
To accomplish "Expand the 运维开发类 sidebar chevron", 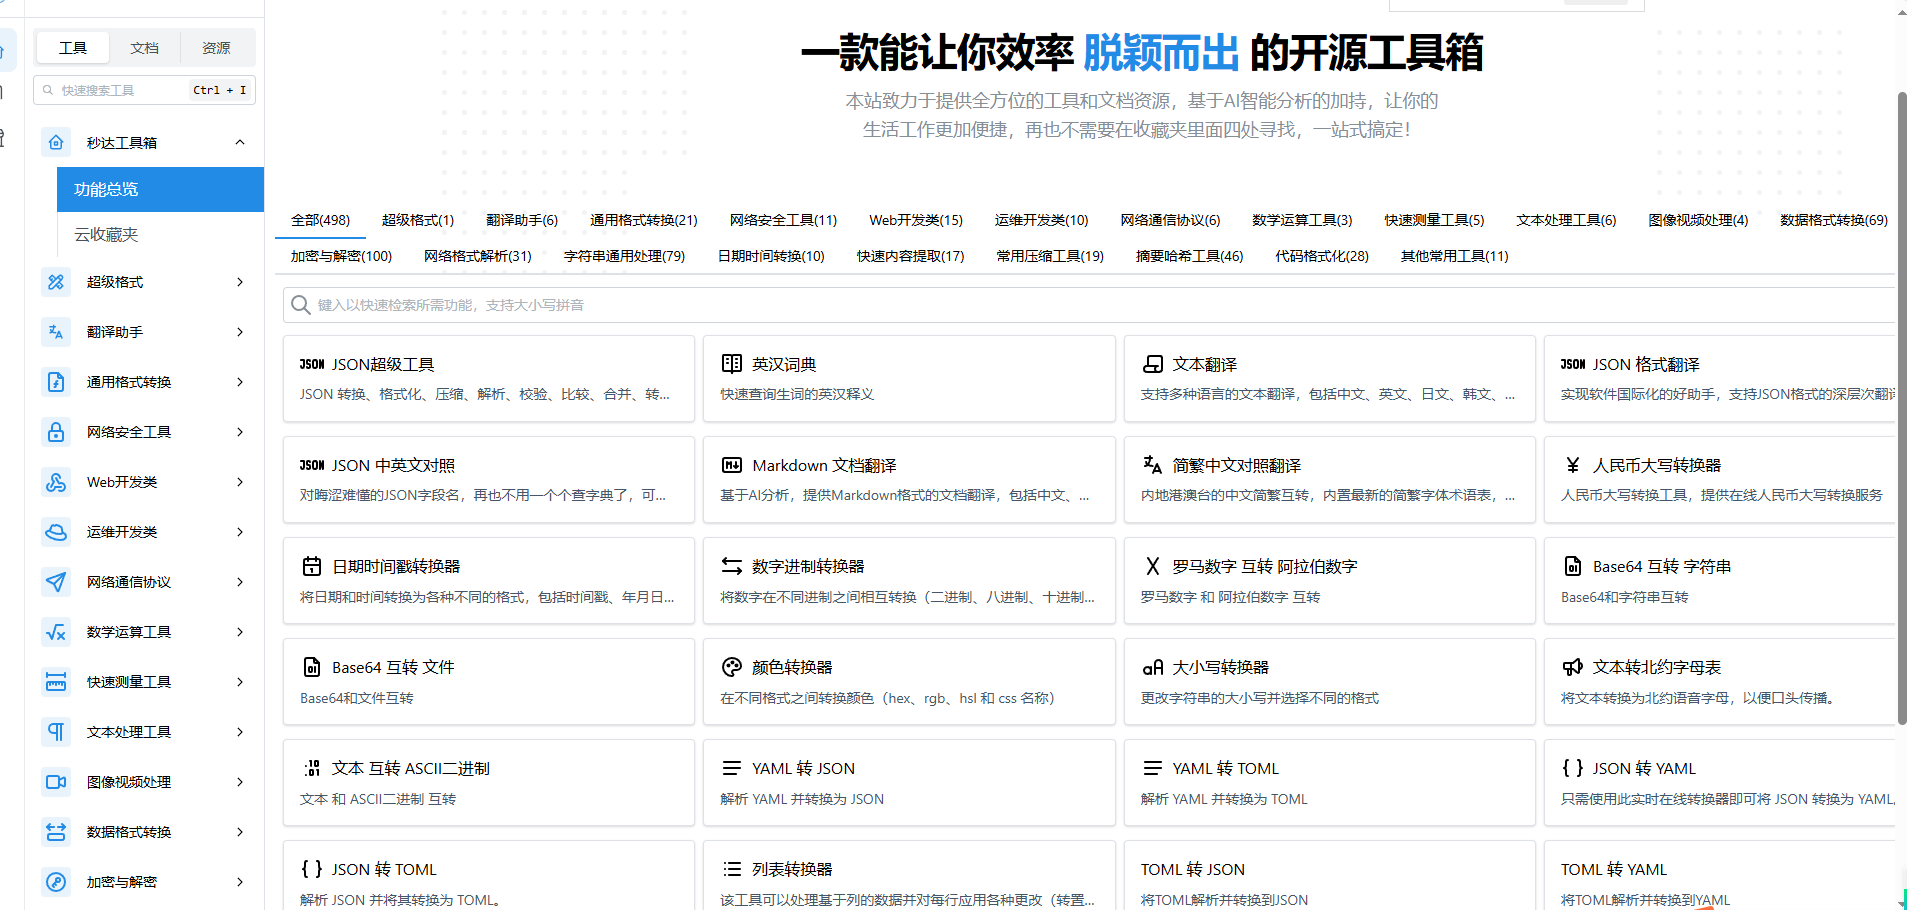I will pos(240,532).
